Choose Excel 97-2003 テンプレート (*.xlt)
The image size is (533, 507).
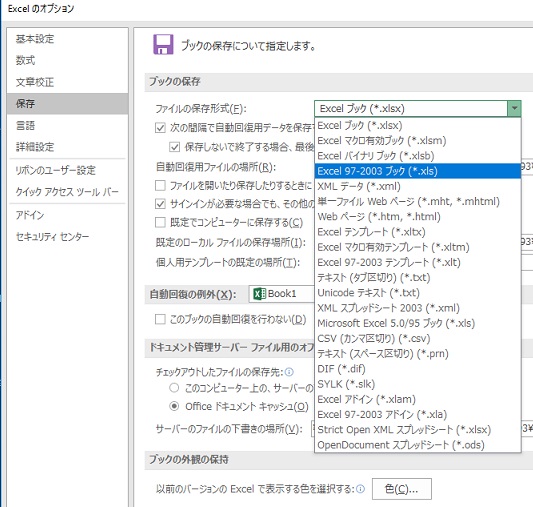coord(418,262)
